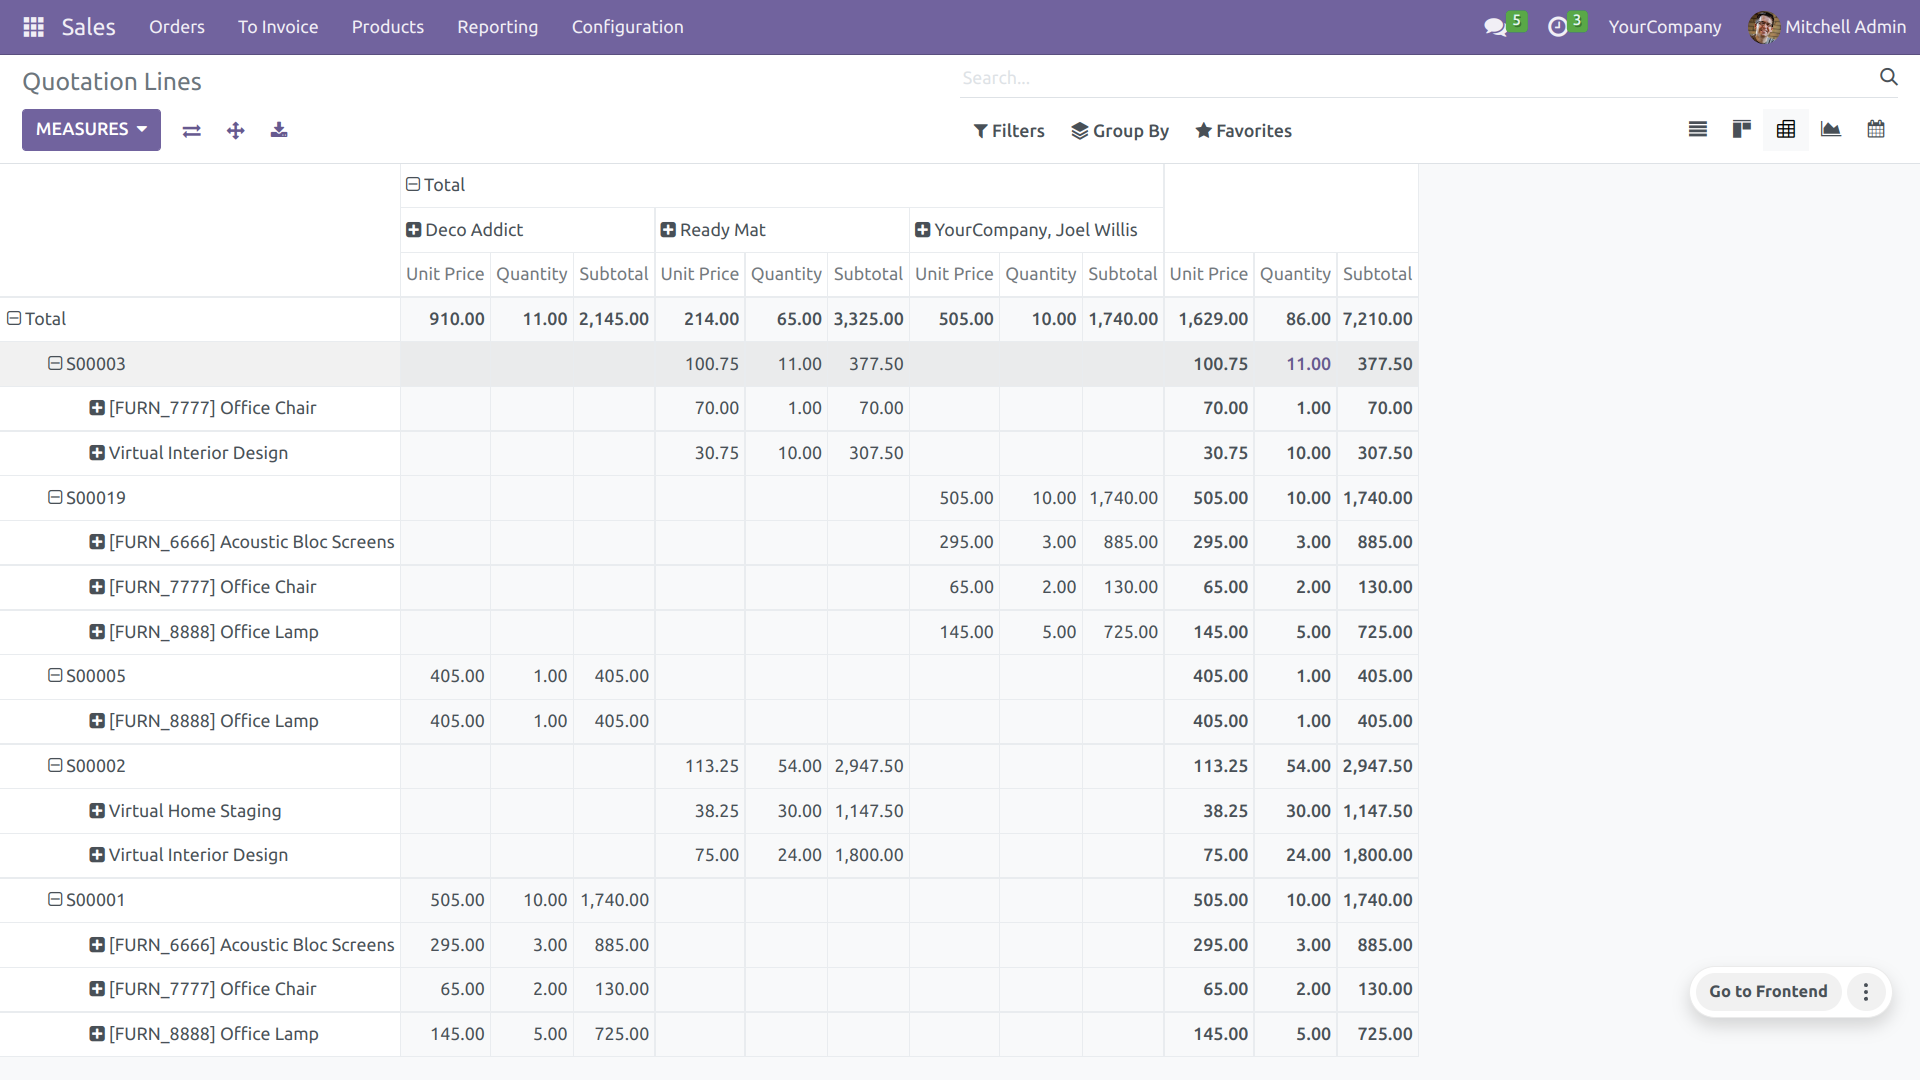Switch to graph view
This screenshot has width=1920, height=1080.
[x=1831, y=130]
